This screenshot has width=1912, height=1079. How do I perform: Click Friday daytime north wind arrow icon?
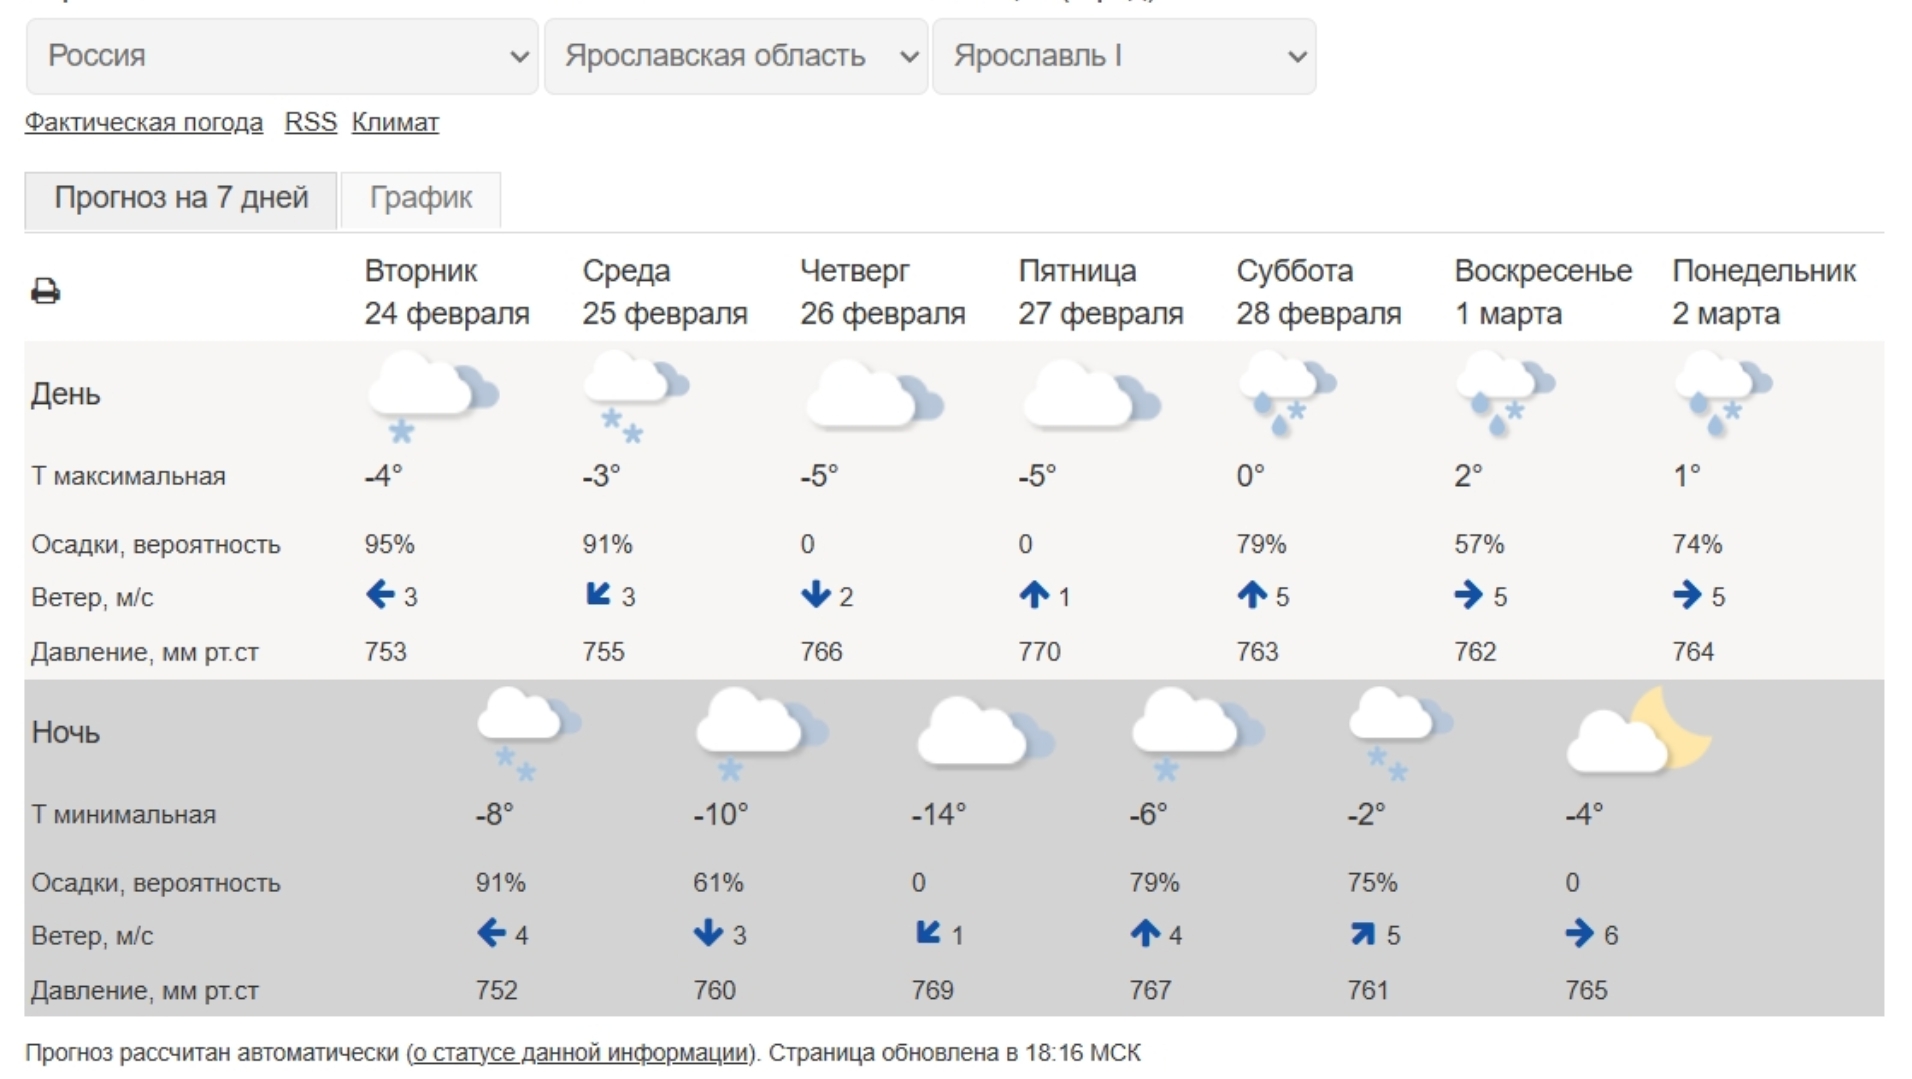(1034, 596)
